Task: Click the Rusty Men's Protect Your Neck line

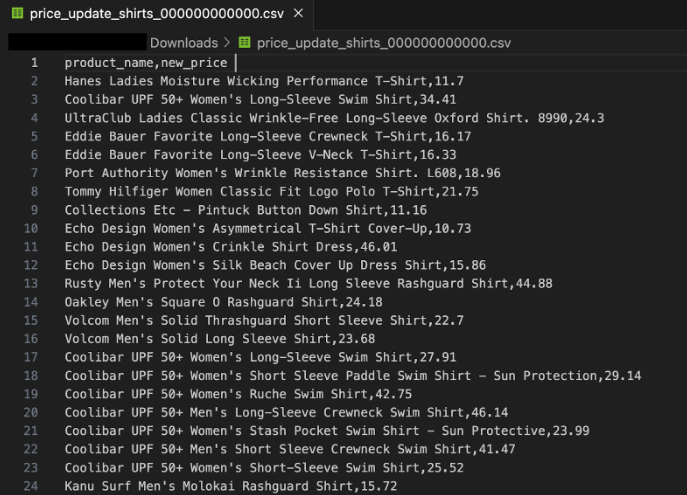Action: 308,283
